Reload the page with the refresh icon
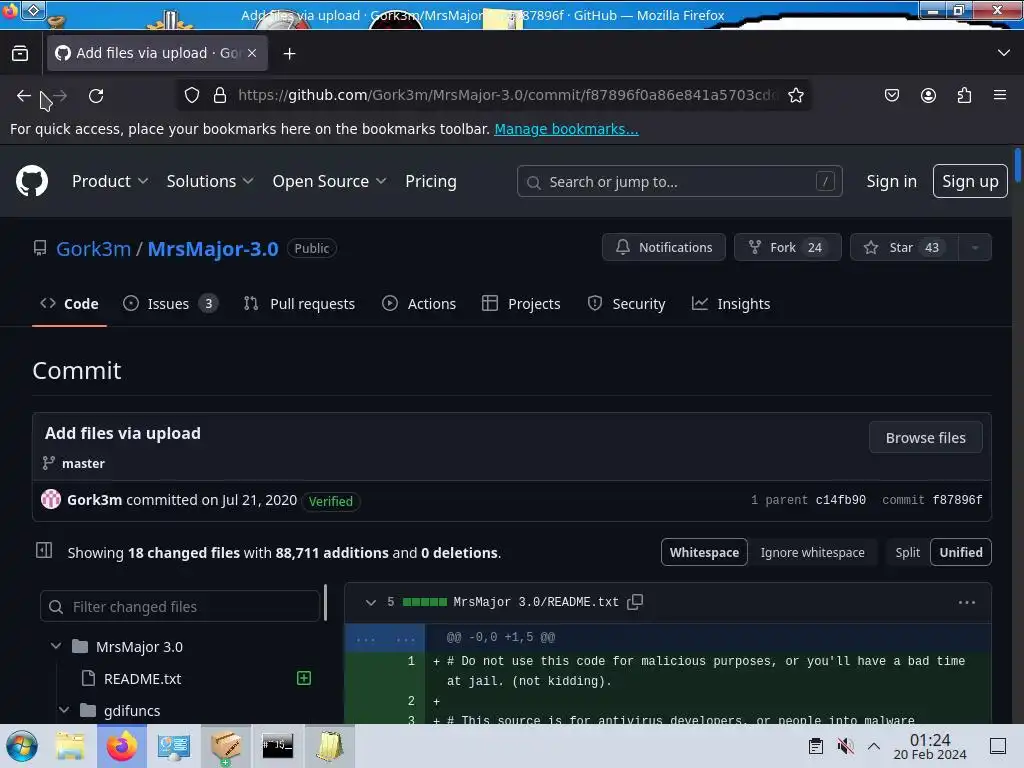The width and height of the screenshot is (1024, 768). (96, 96)
